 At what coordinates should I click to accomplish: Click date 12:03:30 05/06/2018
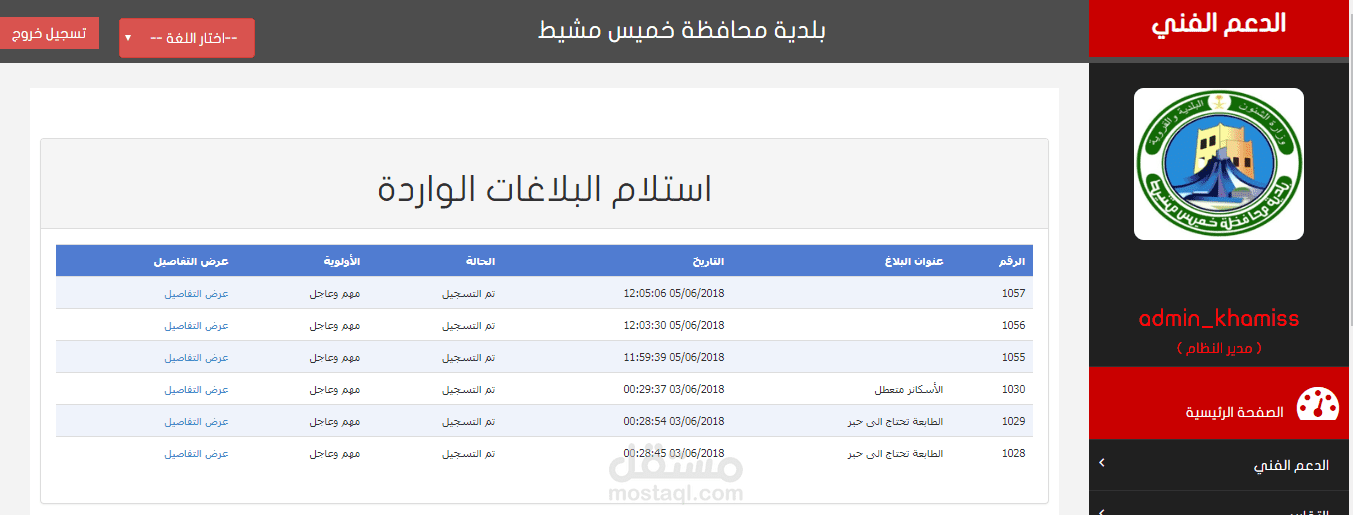(x=674, y=326)
